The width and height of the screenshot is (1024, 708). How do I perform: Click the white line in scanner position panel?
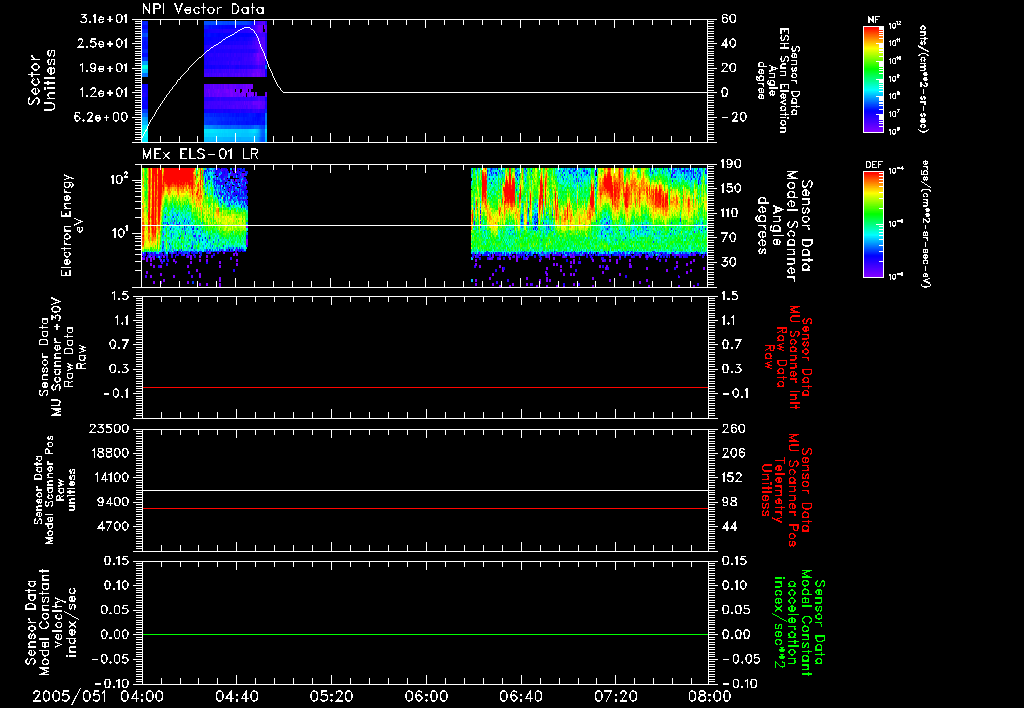pyautogui.click(x=424, y=490)
